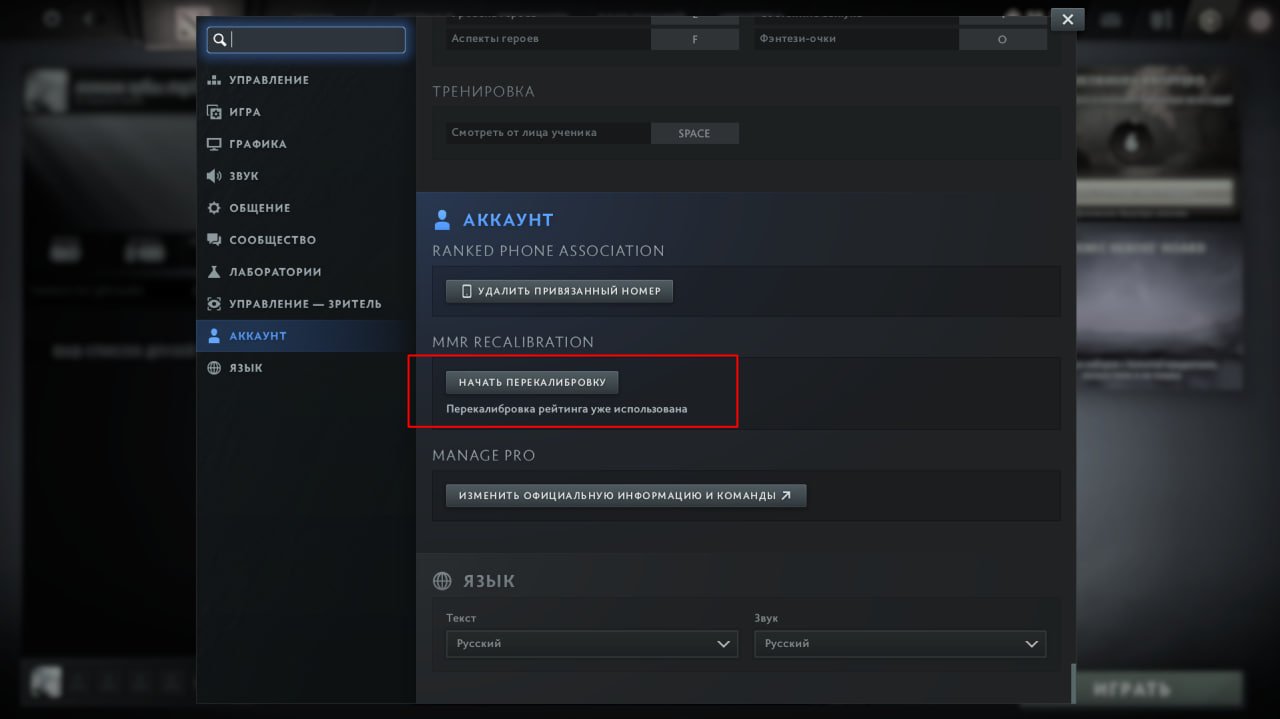This screenshot has width=1280, height=719.
Task: Expand the Звук language dropdown
Action: [899, 644]
